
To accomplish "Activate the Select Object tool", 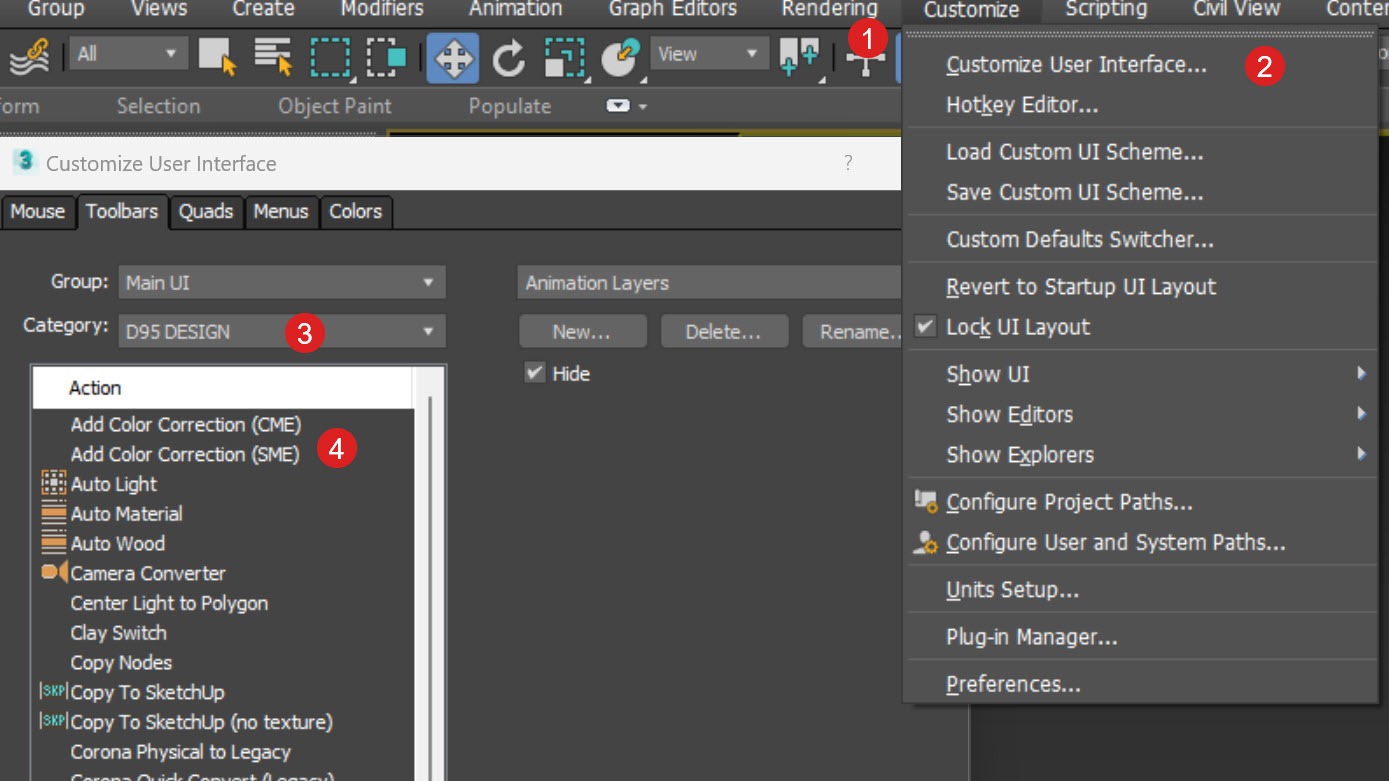I will (217, 57).
